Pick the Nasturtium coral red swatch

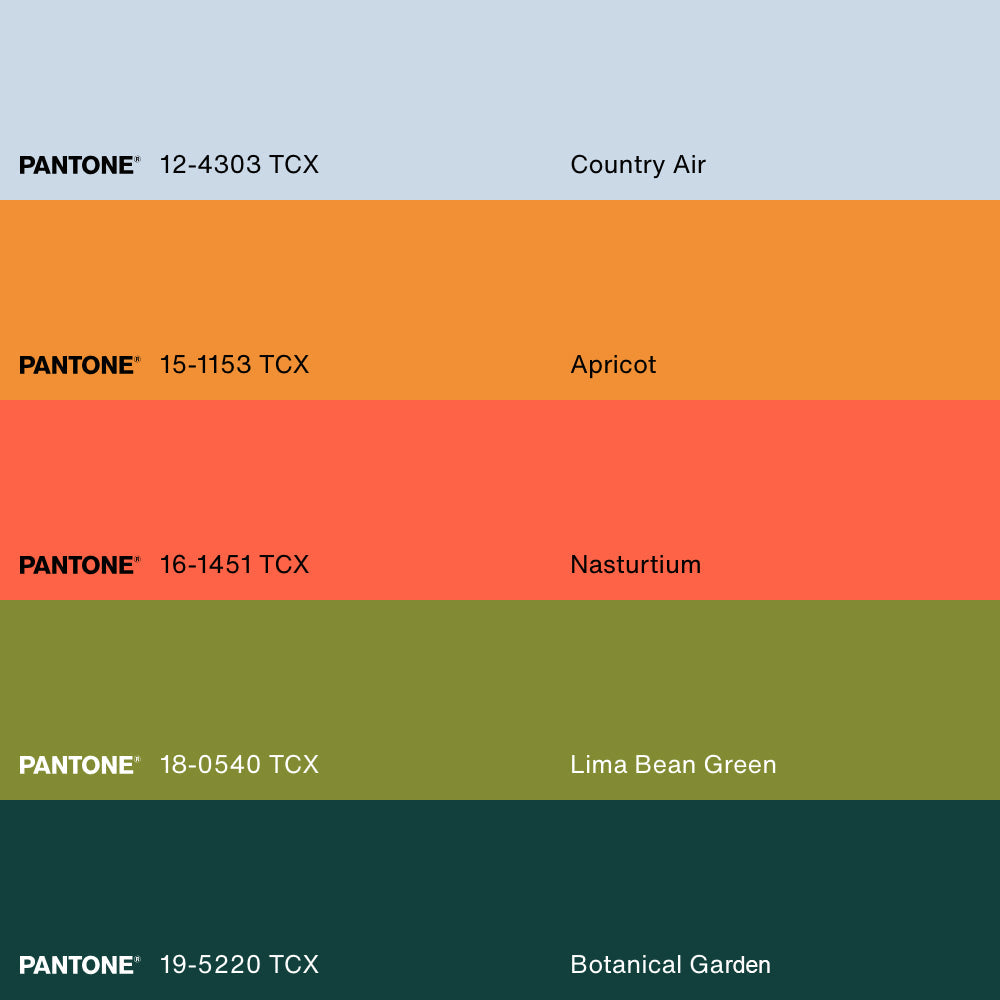click(x=500, y=500)
